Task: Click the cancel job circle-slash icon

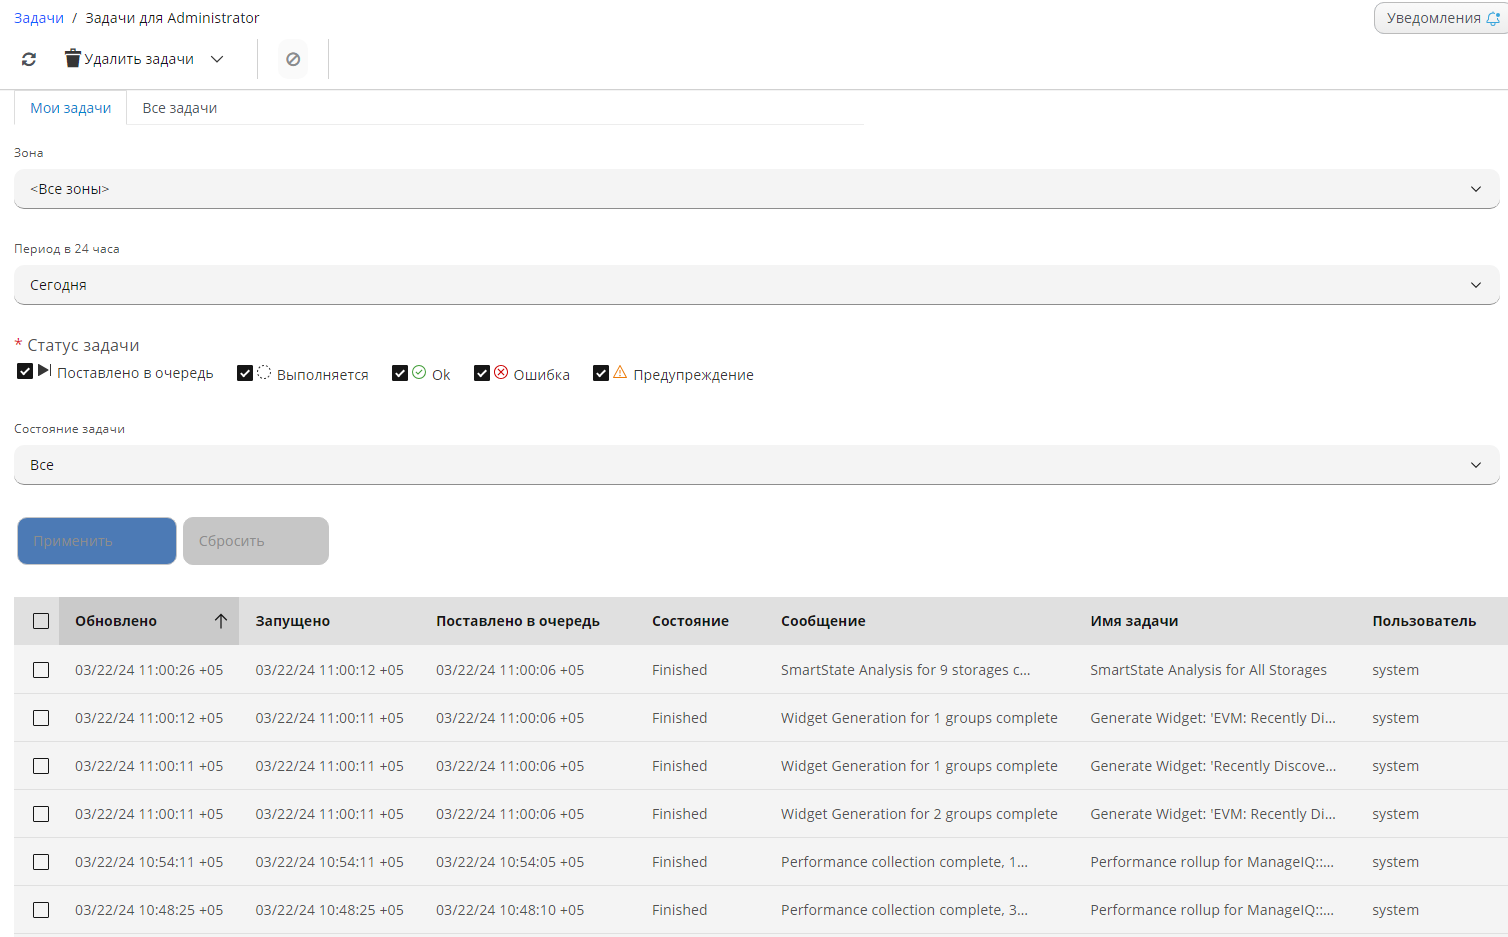Action: click(293, 59)
